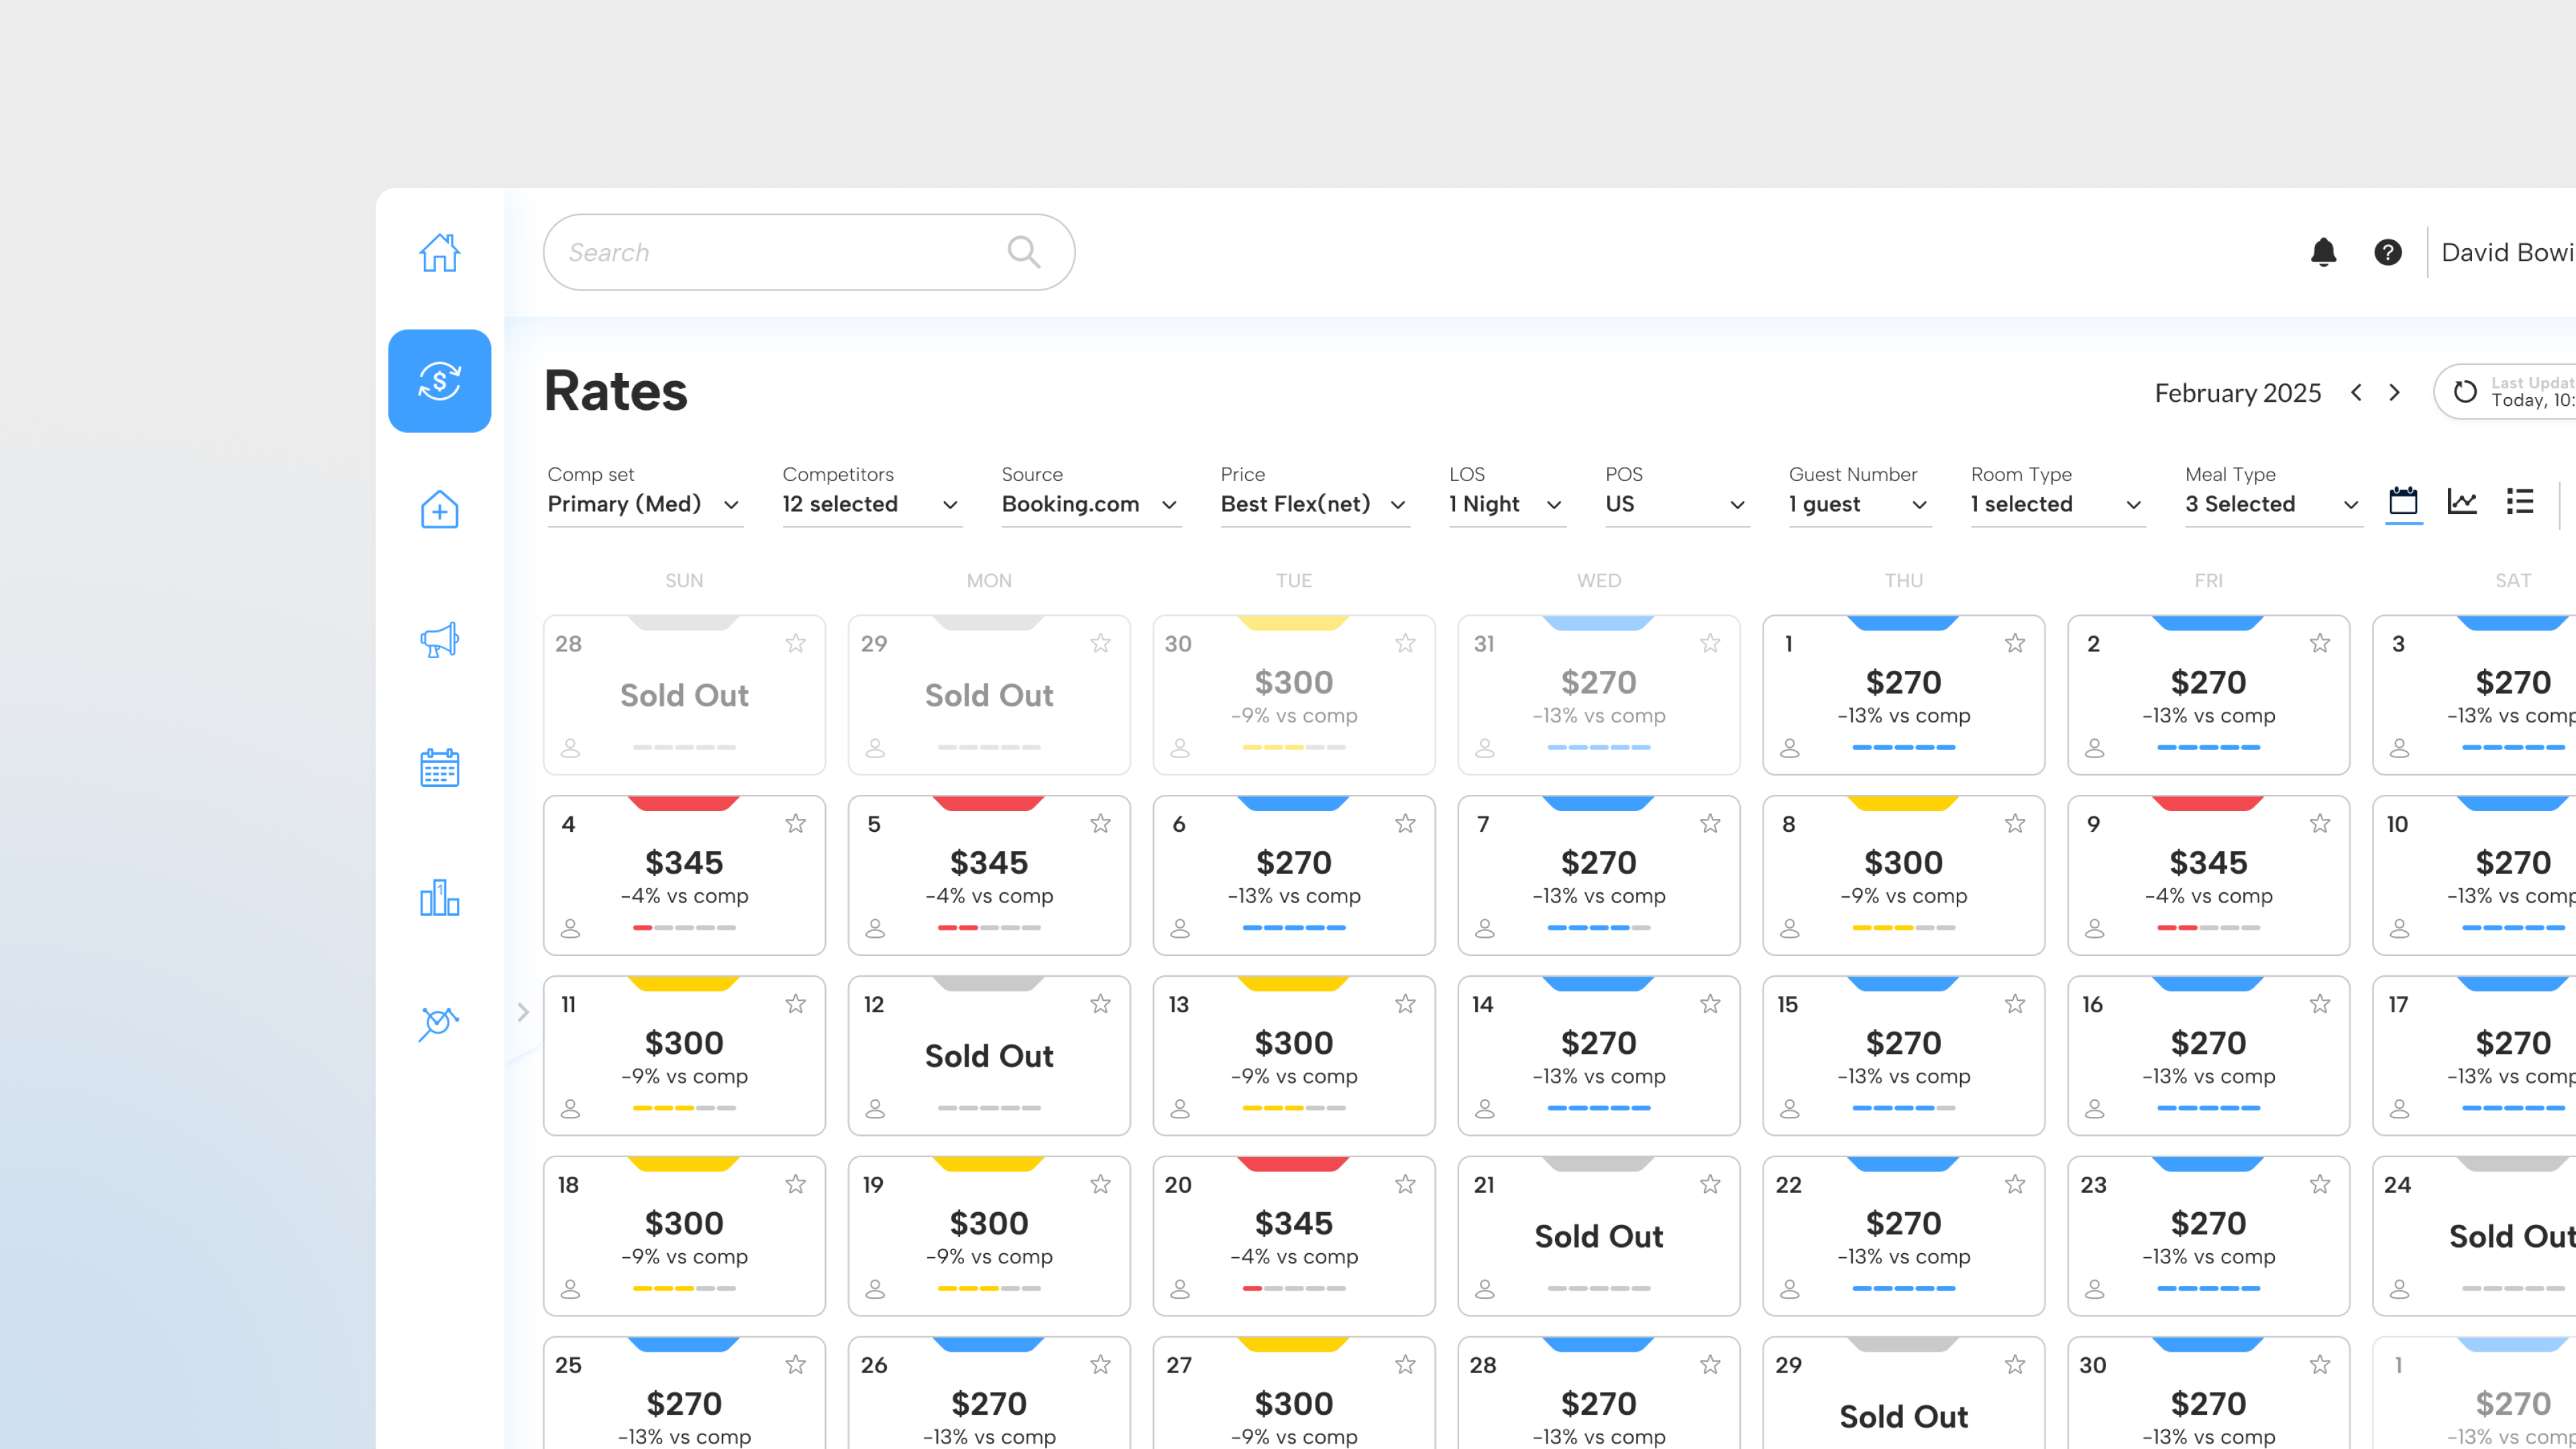Click the notification bell icon
Screen dimensions: 2576x1449
pos(2323,252)
